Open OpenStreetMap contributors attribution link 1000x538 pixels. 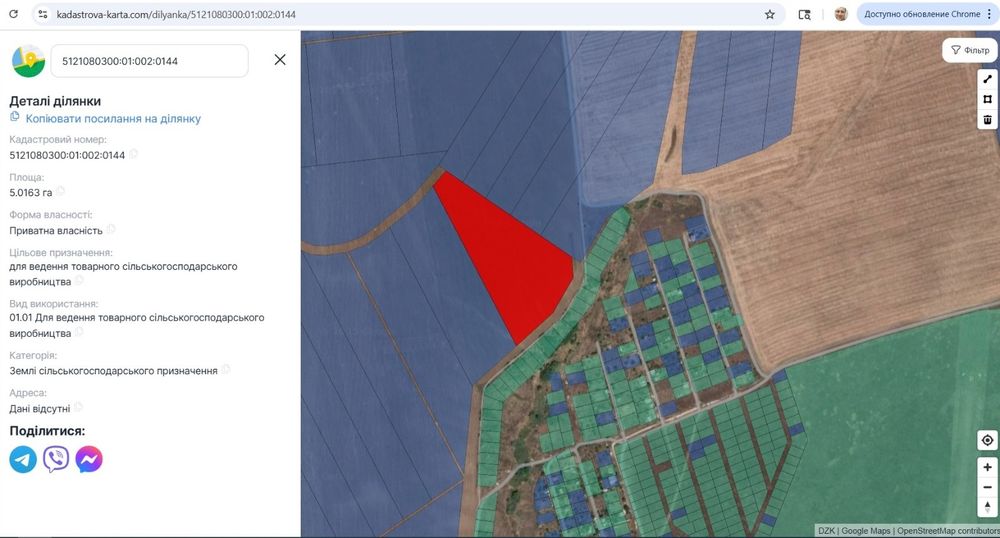[x=948, y=530]
